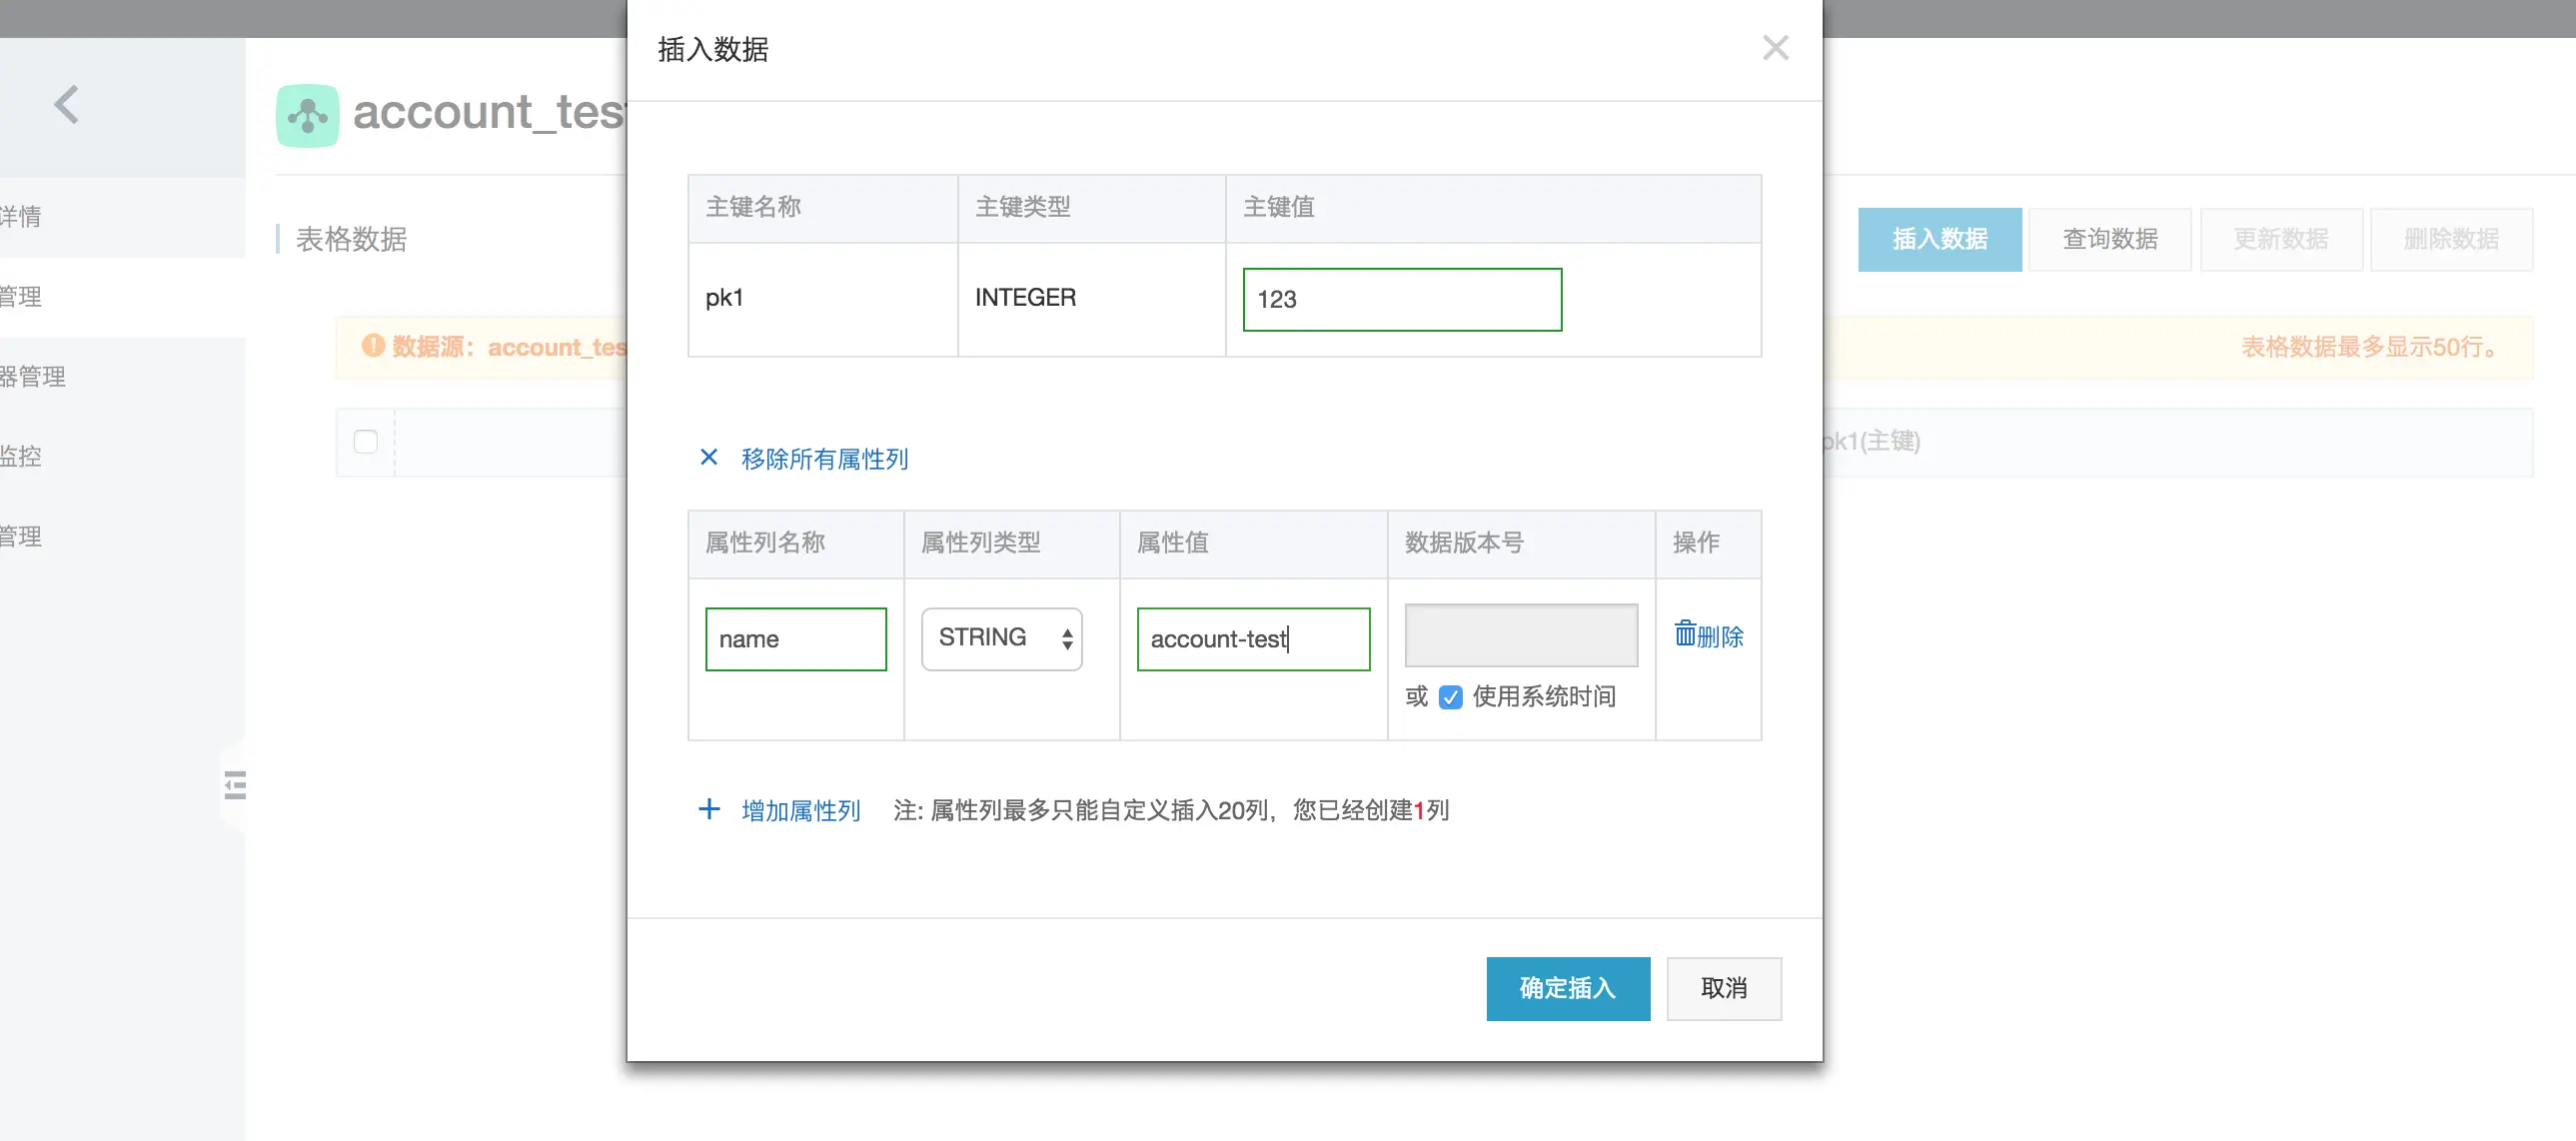Uncheck the use system time checkbox
The width and height of the screenshot is (2576, 1141).
coord(1450,696)
